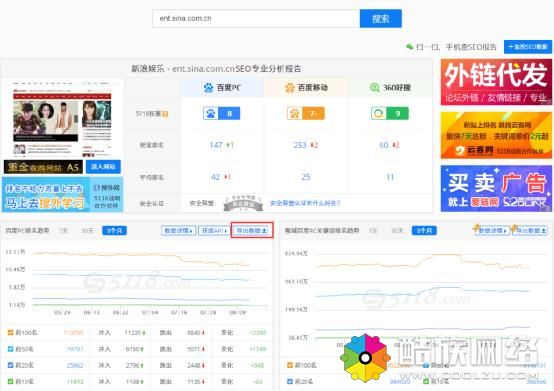Toggle 前20名 checkbox in right panel

click(290, 381)
